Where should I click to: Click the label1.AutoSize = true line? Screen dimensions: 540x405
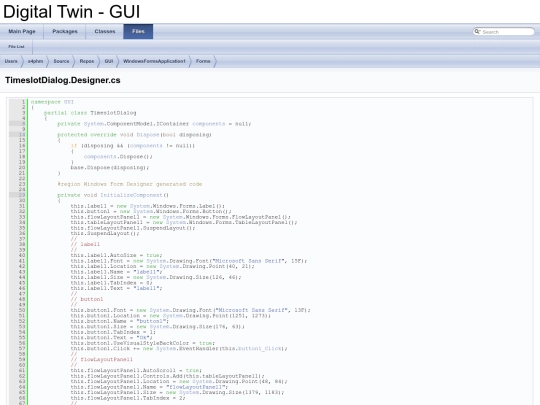coord(116,255)
